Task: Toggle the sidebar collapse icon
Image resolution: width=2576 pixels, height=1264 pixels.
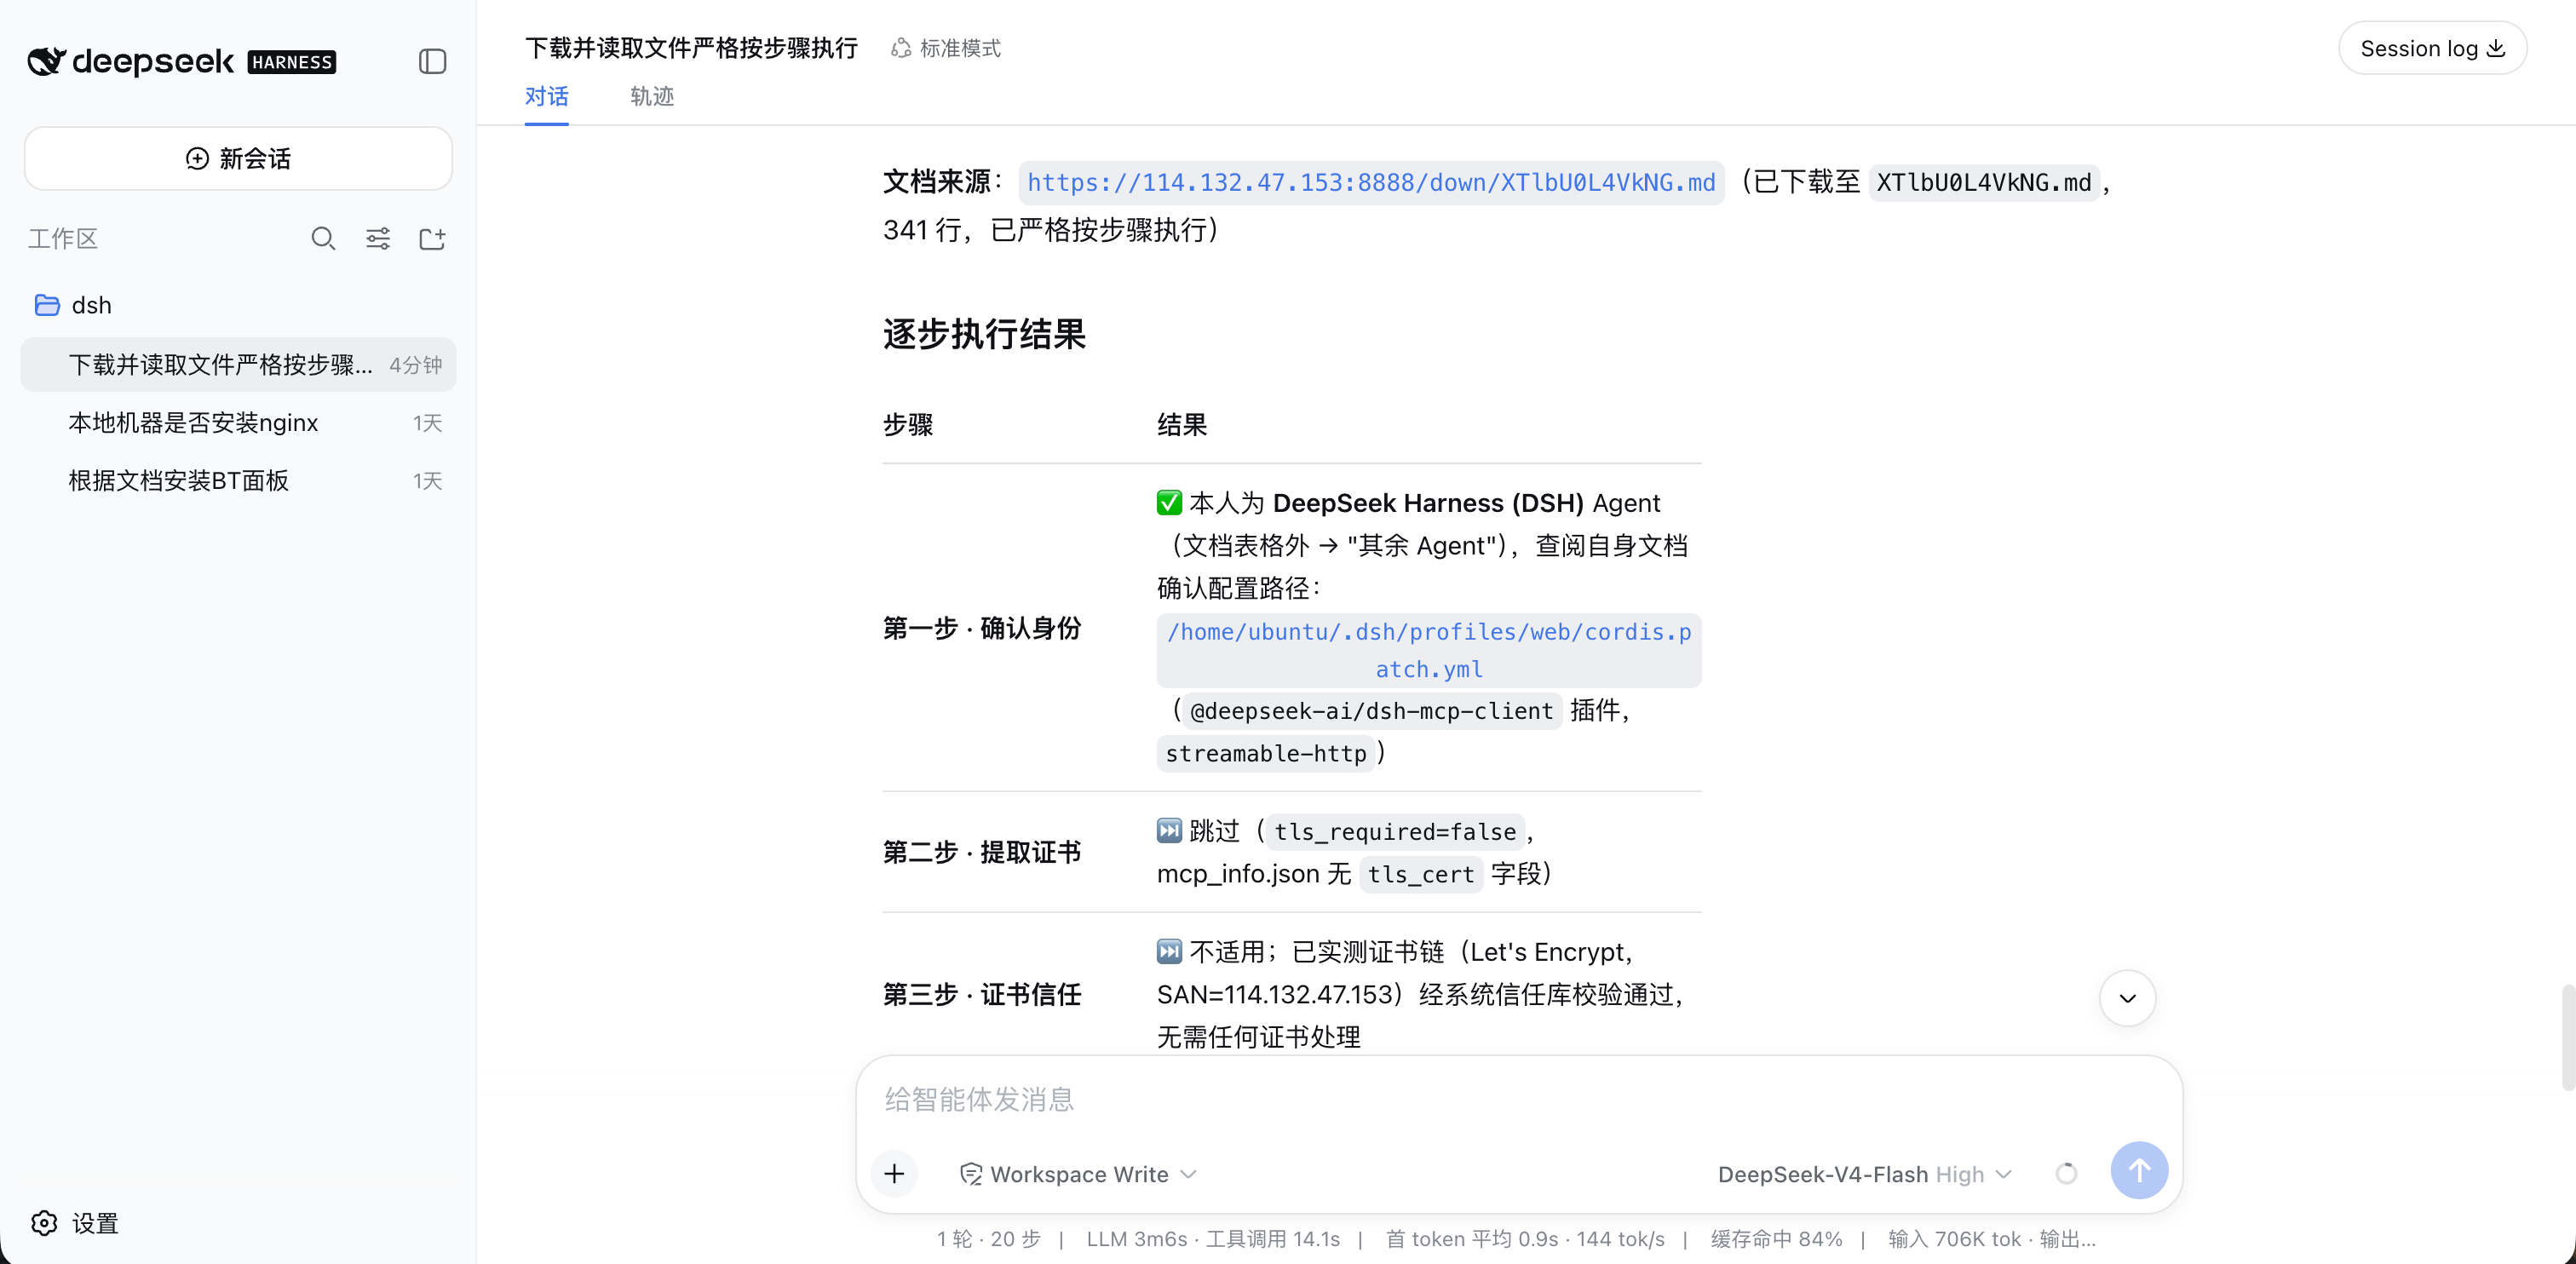Action: (432, 61)
